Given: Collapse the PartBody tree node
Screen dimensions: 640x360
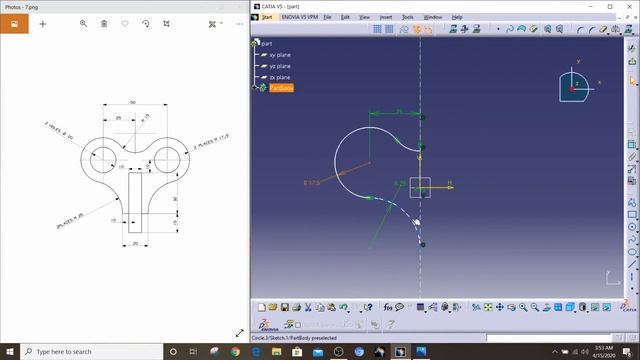Looking at the screenshot, I should pos(254,87).
